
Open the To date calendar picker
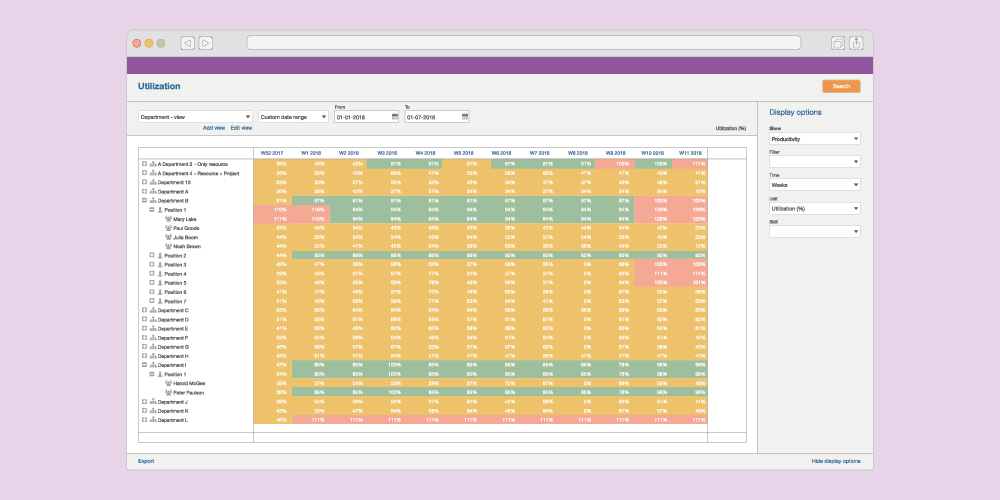pos(465,117)
